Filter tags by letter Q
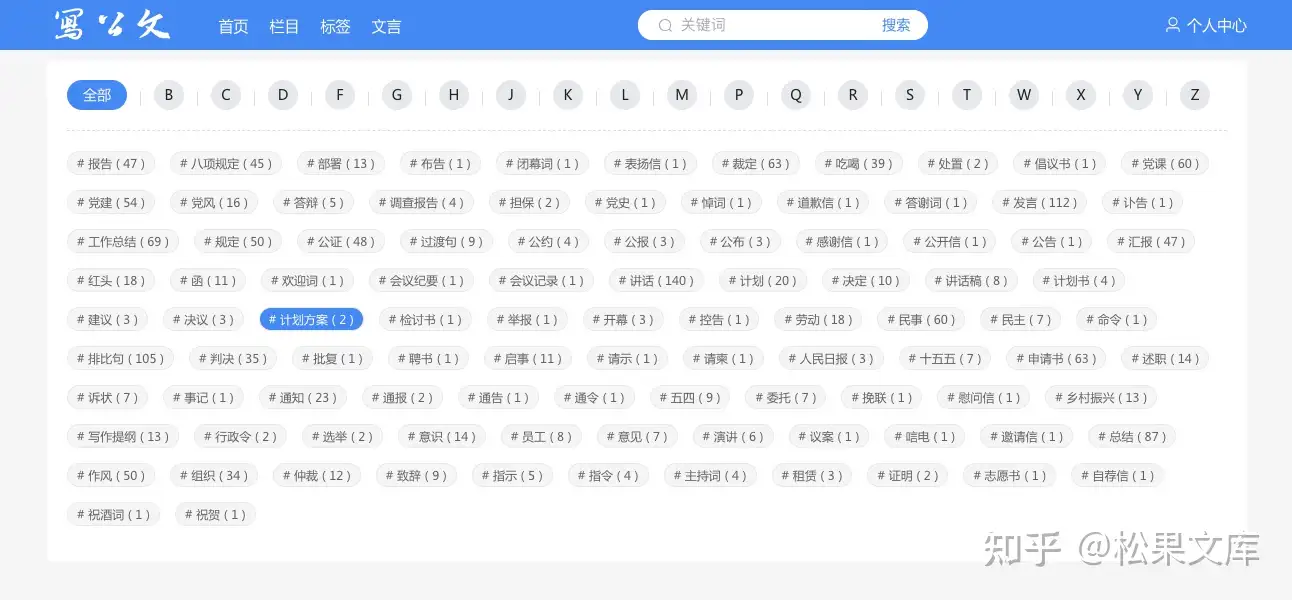This screenshot has width=1292, height=600. tap(796, 95)
